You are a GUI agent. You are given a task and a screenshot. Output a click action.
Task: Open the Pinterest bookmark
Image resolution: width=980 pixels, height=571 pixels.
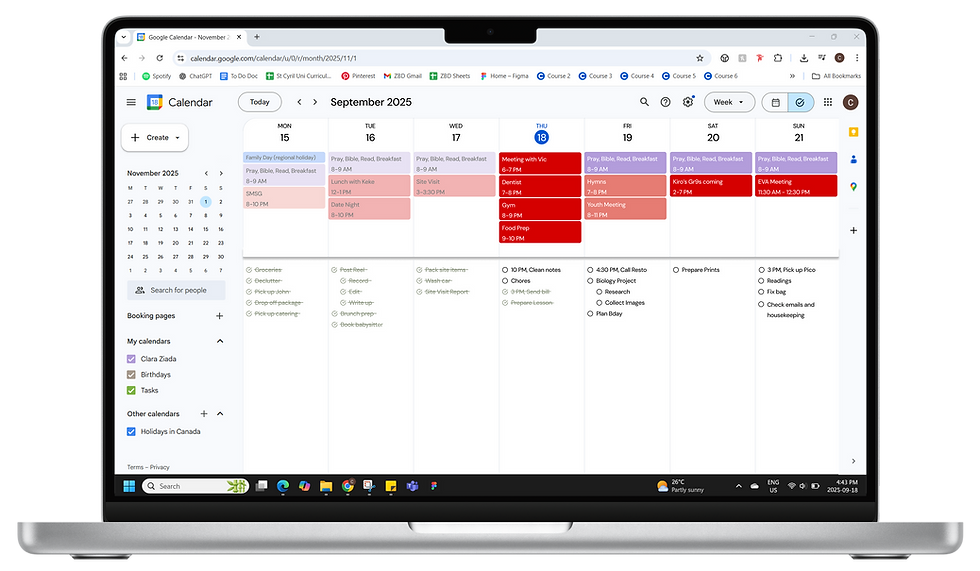(x=358, y=76)
